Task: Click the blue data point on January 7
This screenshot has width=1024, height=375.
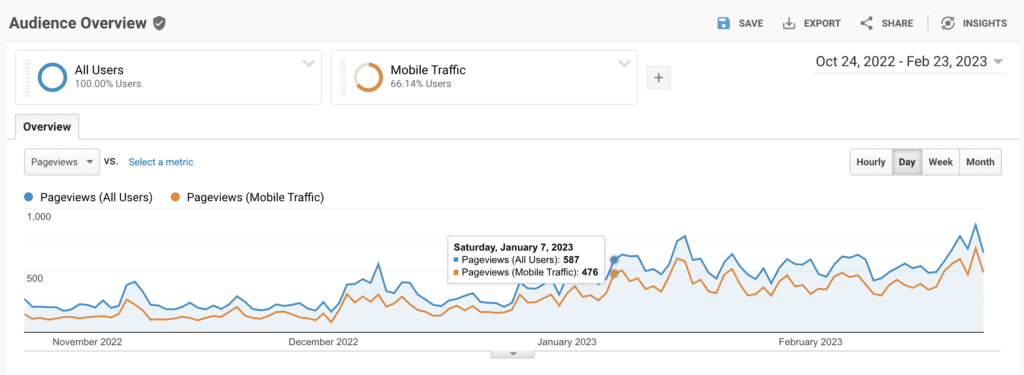Action: pos(615,259)
